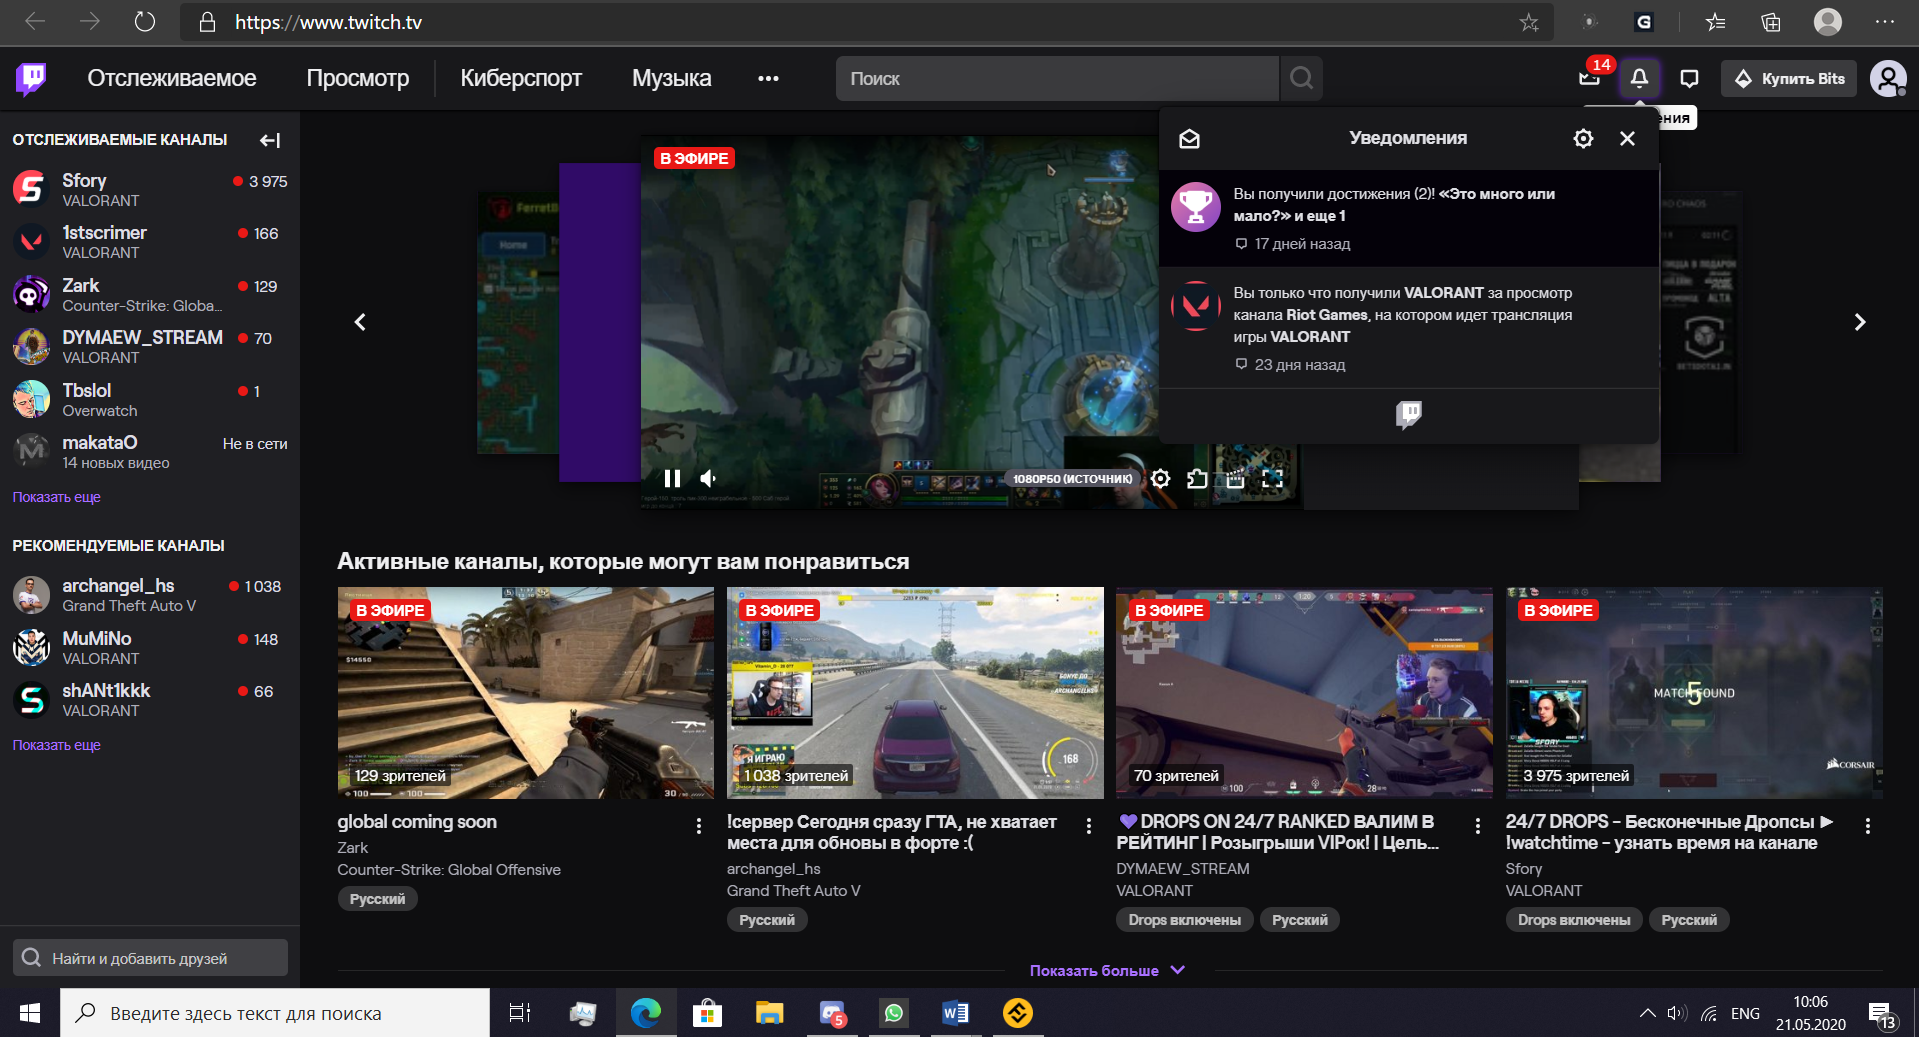
Task: Open browser collections icon
Action: [1771, 22]
